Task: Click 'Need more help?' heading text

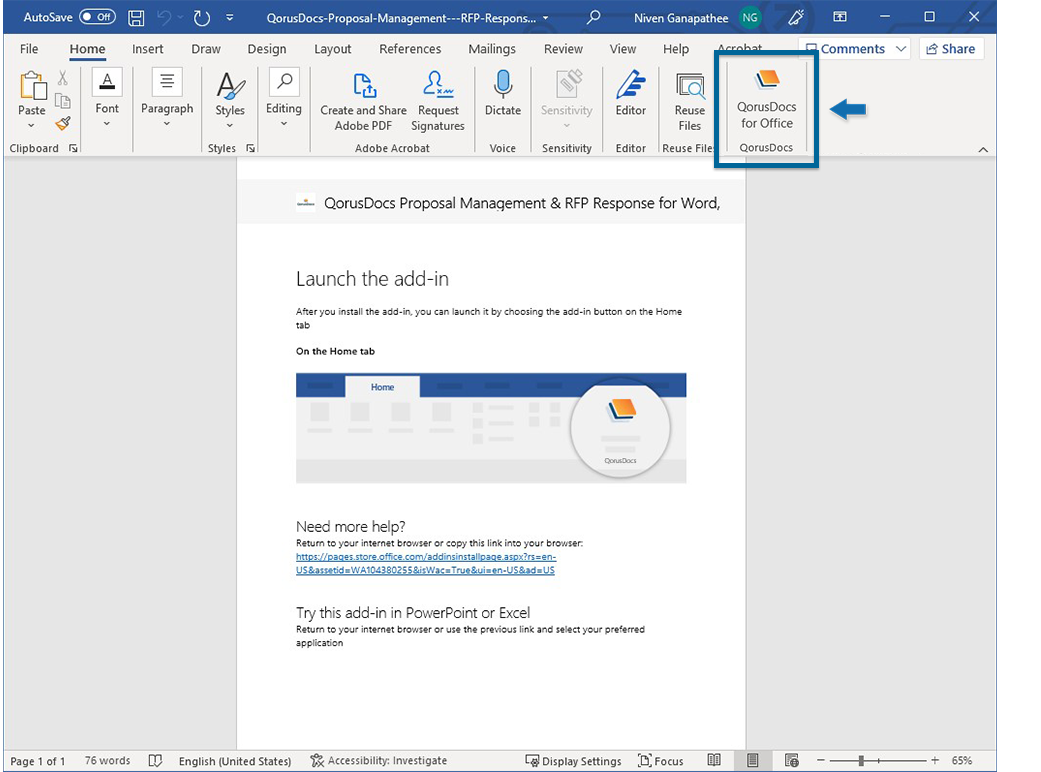Action: [351, 526]
